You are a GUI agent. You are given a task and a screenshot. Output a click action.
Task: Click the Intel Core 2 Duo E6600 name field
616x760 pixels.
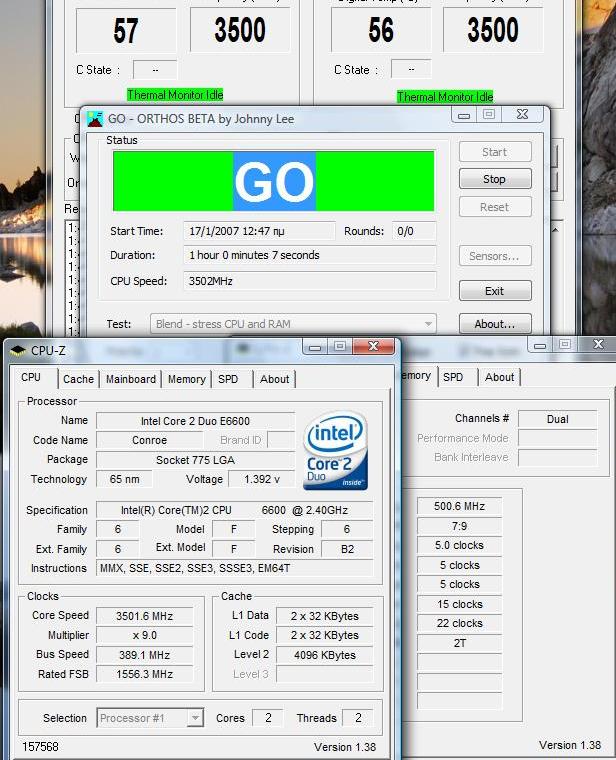[195, 421]
